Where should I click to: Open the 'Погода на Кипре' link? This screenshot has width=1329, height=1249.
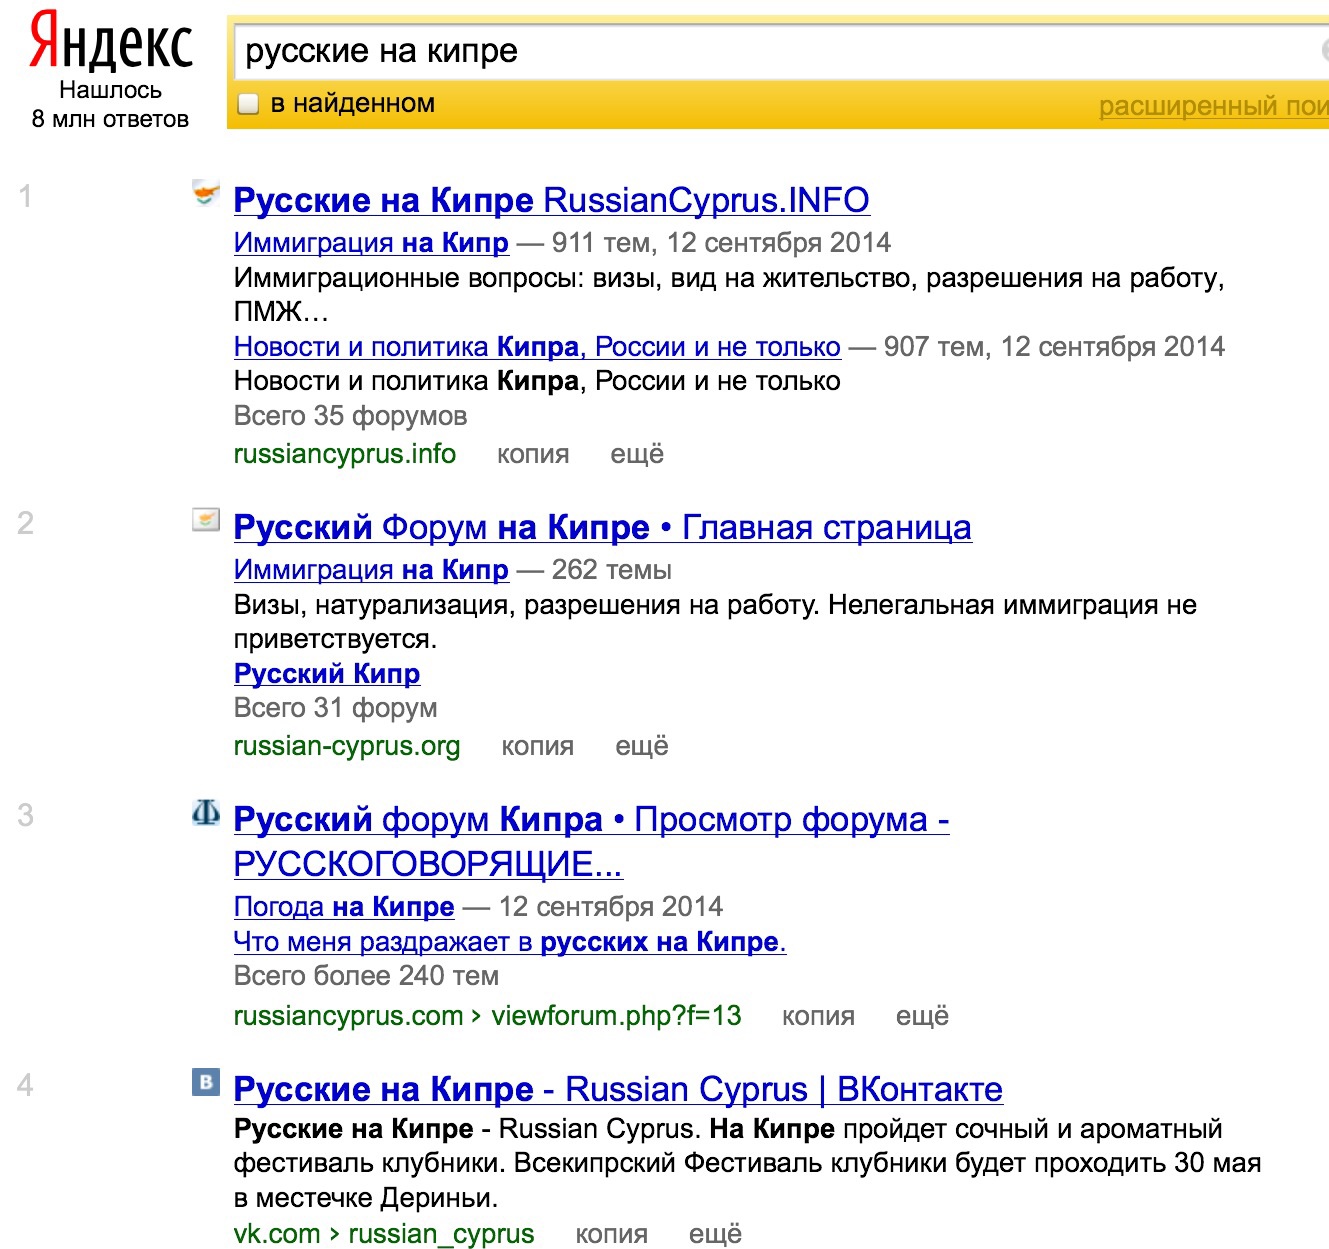344,907
